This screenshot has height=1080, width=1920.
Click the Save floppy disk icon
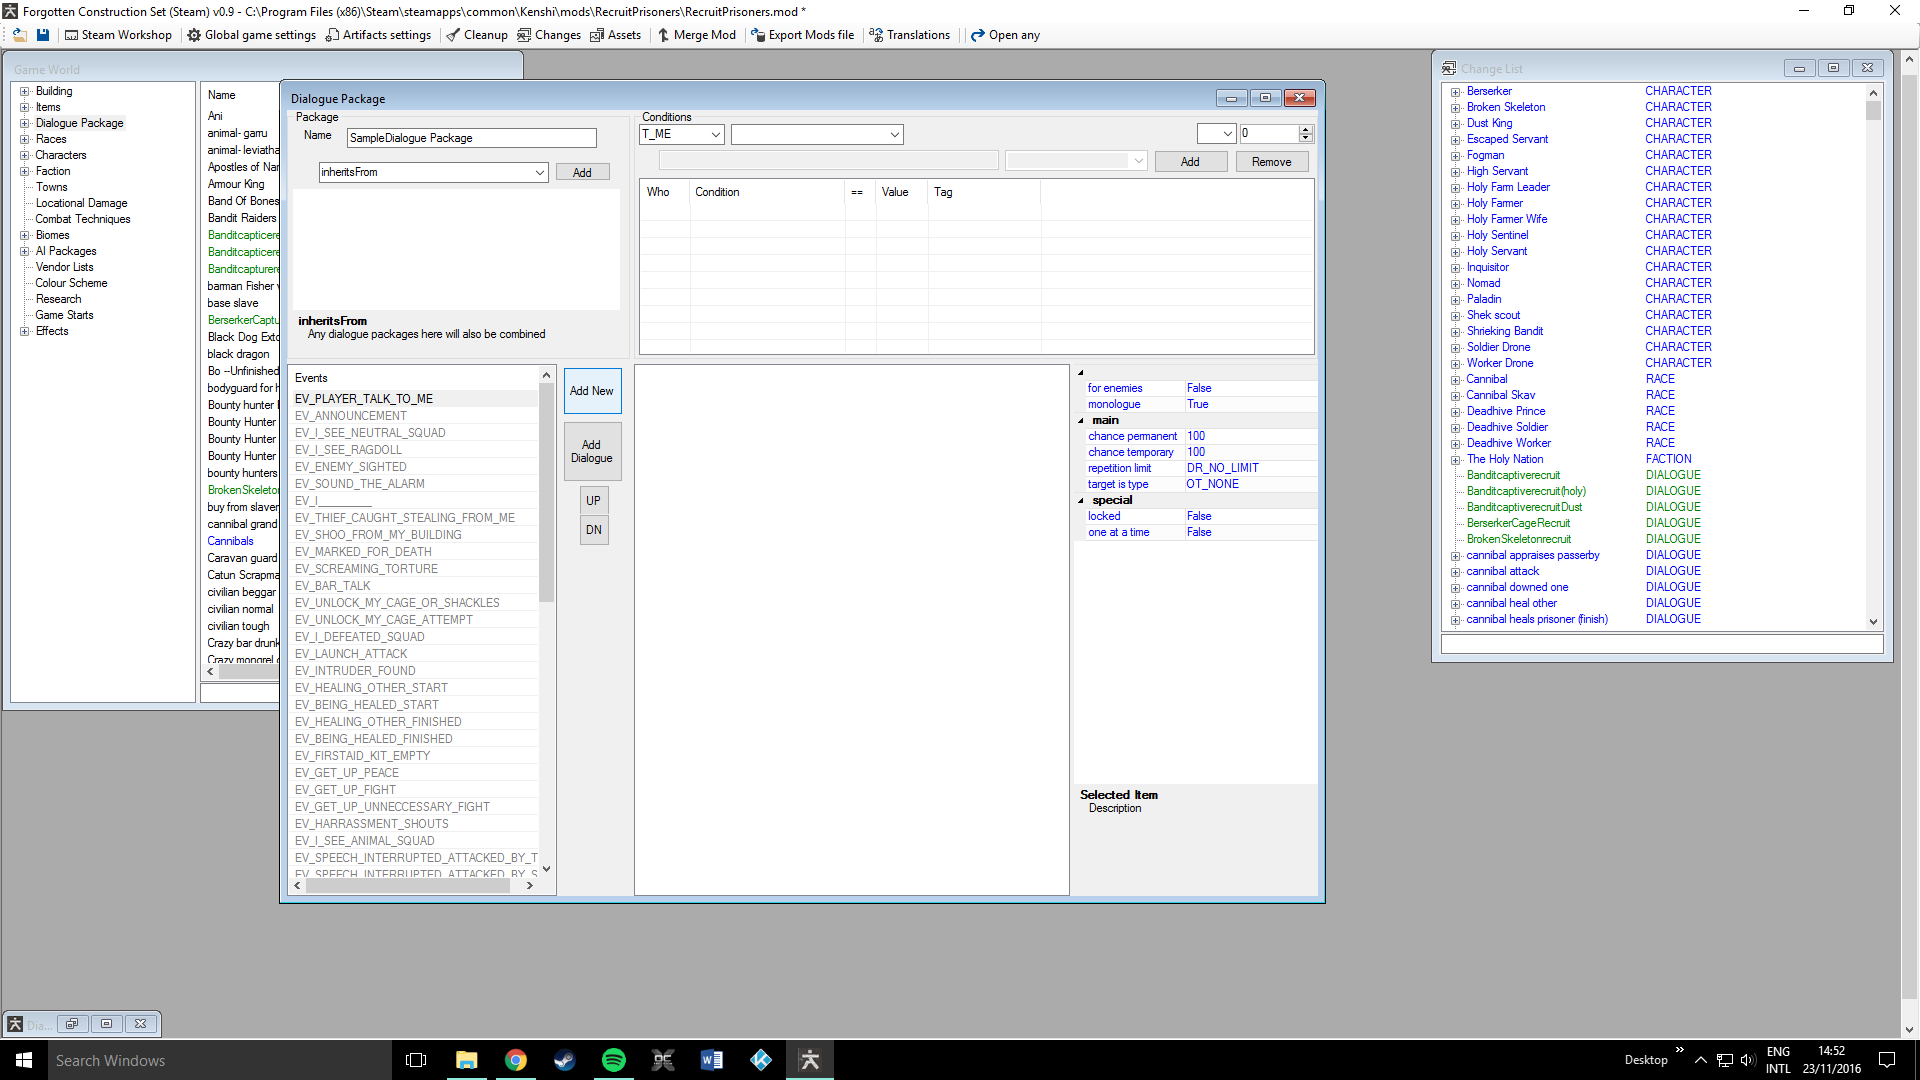43,35
